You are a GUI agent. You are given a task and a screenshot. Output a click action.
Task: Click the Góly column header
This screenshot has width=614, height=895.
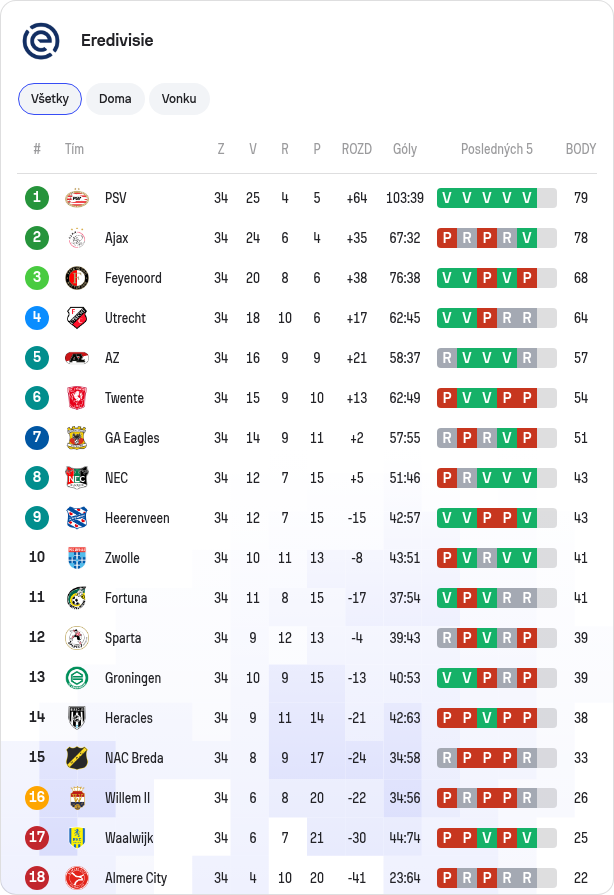(405, 149)
